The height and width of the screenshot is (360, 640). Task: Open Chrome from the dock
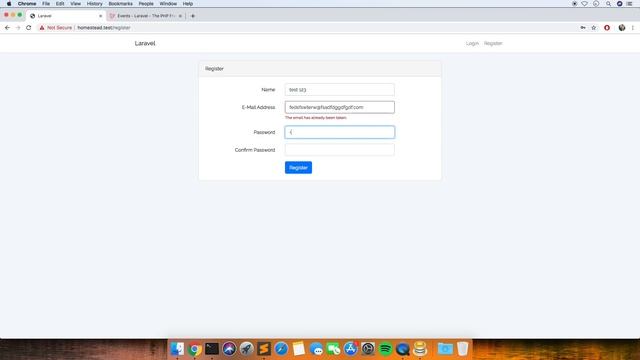tap(195, 349)
